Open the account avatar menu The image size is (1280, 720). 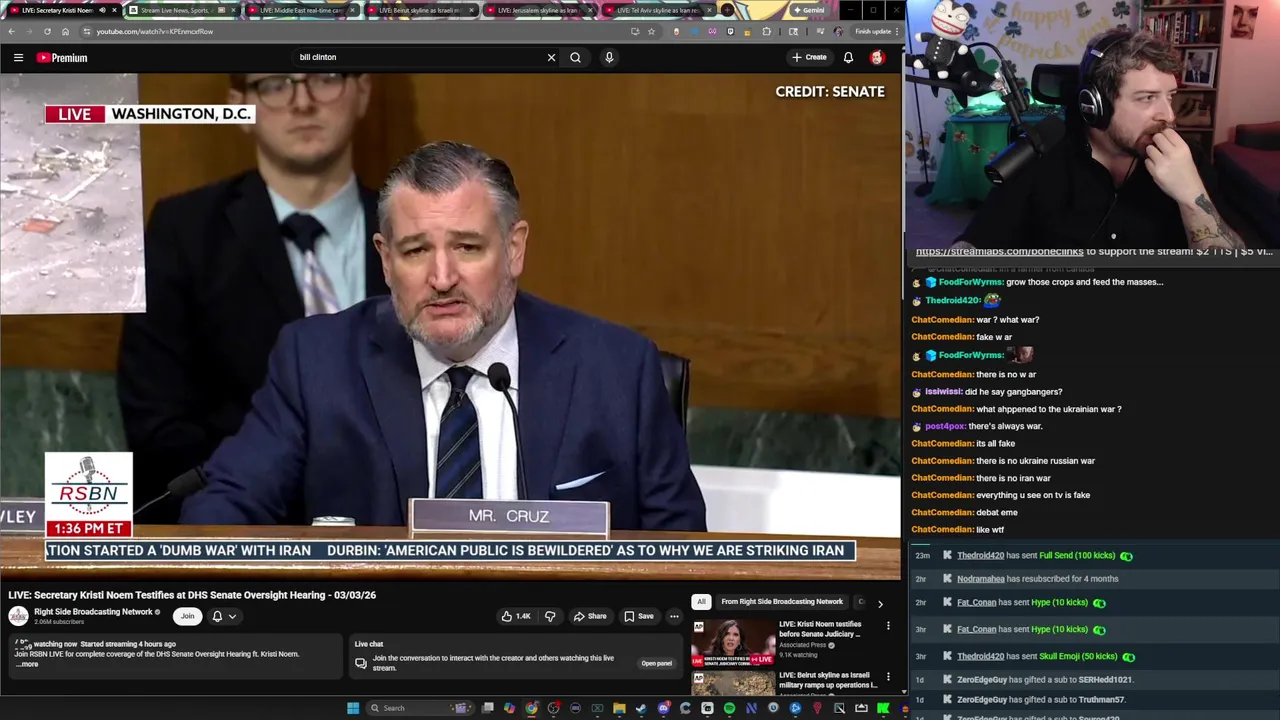coord(877,57)
